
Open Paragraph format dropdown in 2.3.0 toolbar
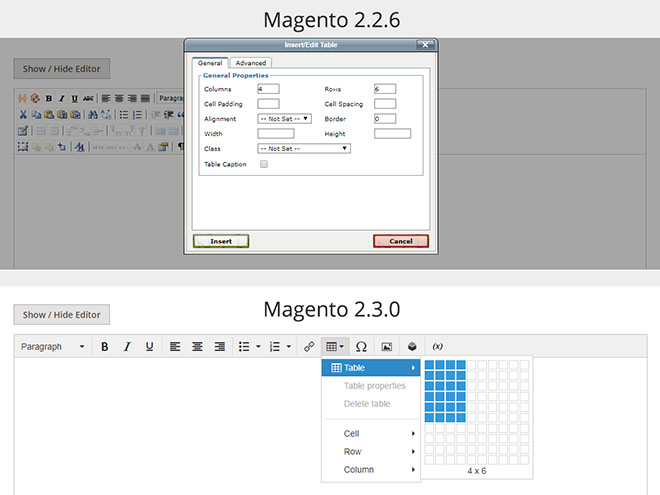tap(53, 346)
